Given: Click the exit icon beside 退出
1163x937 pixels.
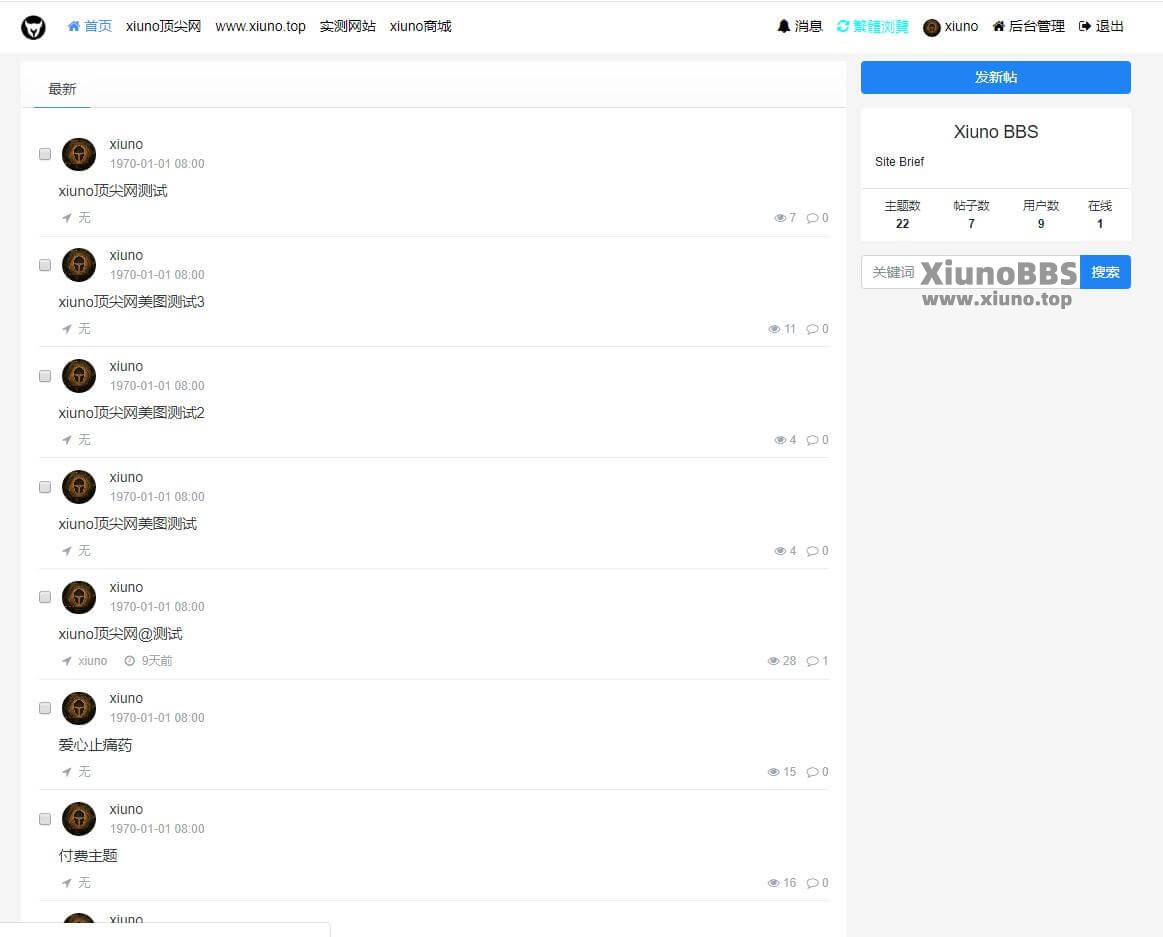Looking at the screenshot, I should click(1084, 27).
